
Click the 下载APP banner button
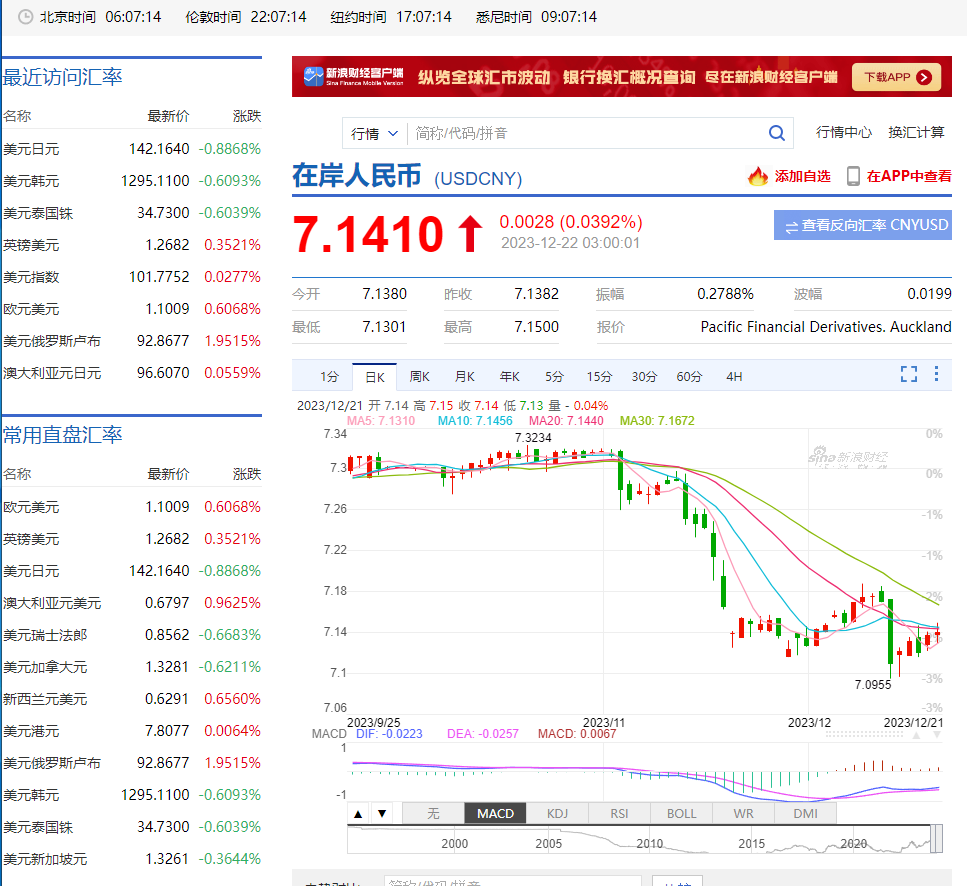coord(896,77)
